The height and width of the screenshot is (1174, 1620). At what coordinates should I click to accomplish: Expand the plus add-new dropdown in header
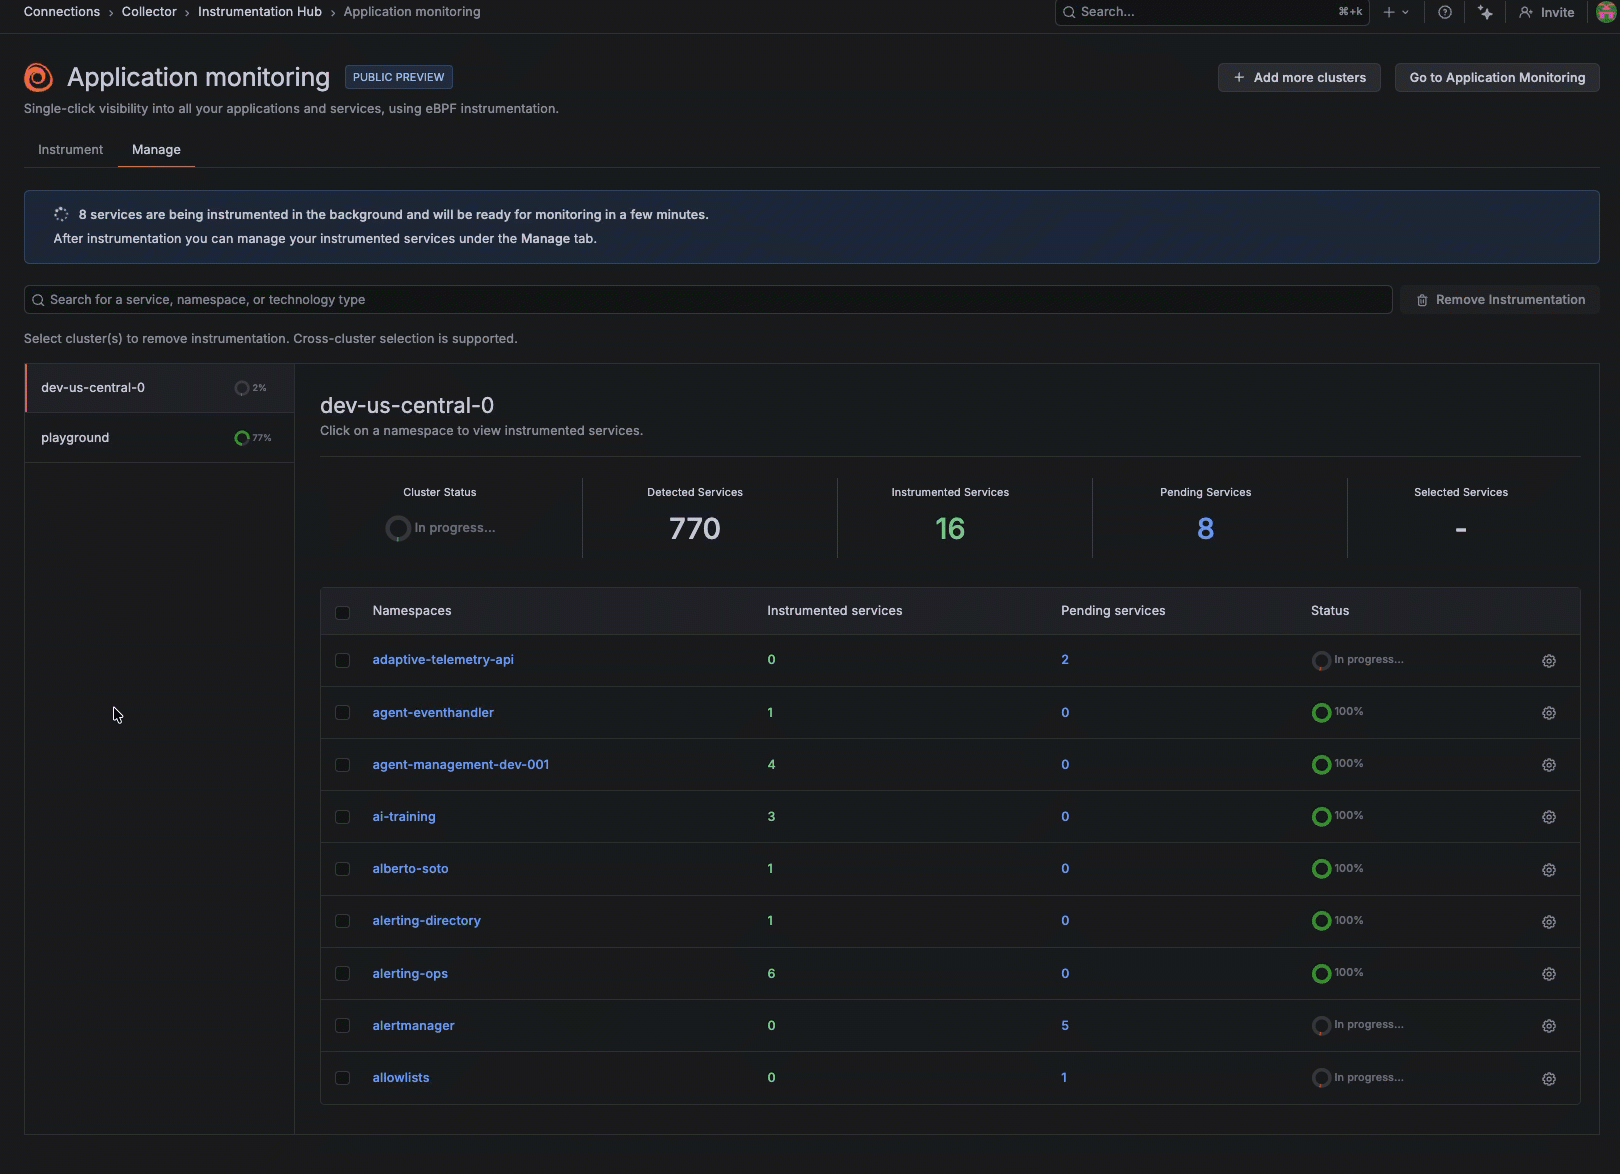1395,12
